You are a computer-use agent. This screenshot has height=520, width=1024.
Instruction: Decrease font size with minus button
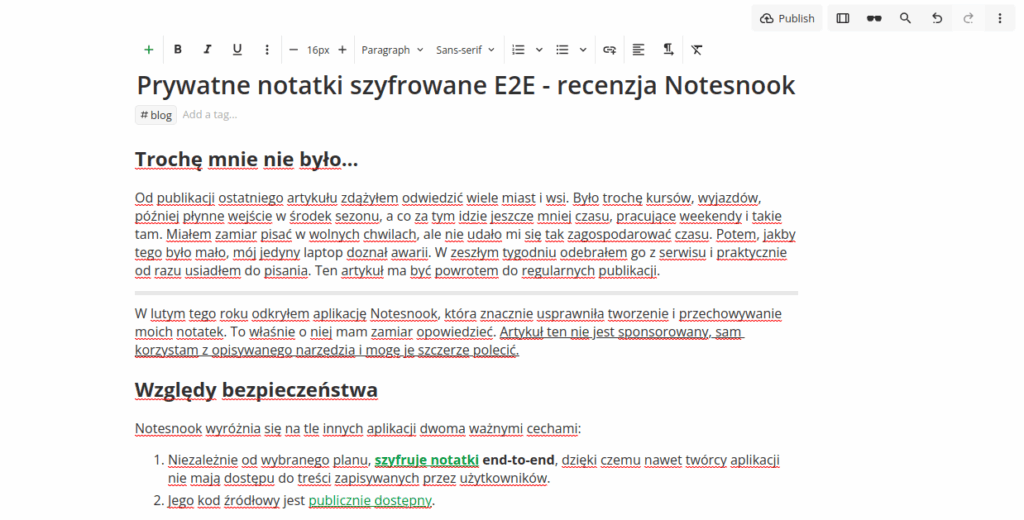(293, 50)
